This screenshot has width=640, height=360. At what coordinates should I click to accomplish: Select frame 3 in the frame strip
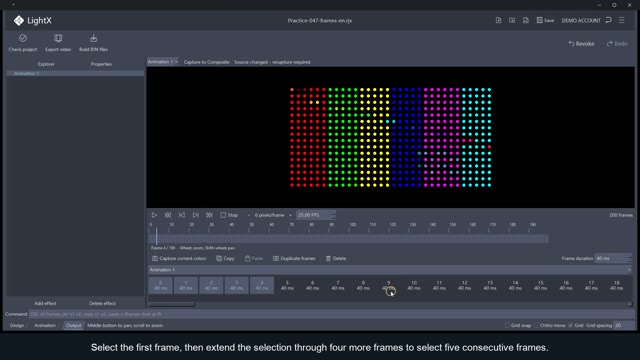coord(236,285)
